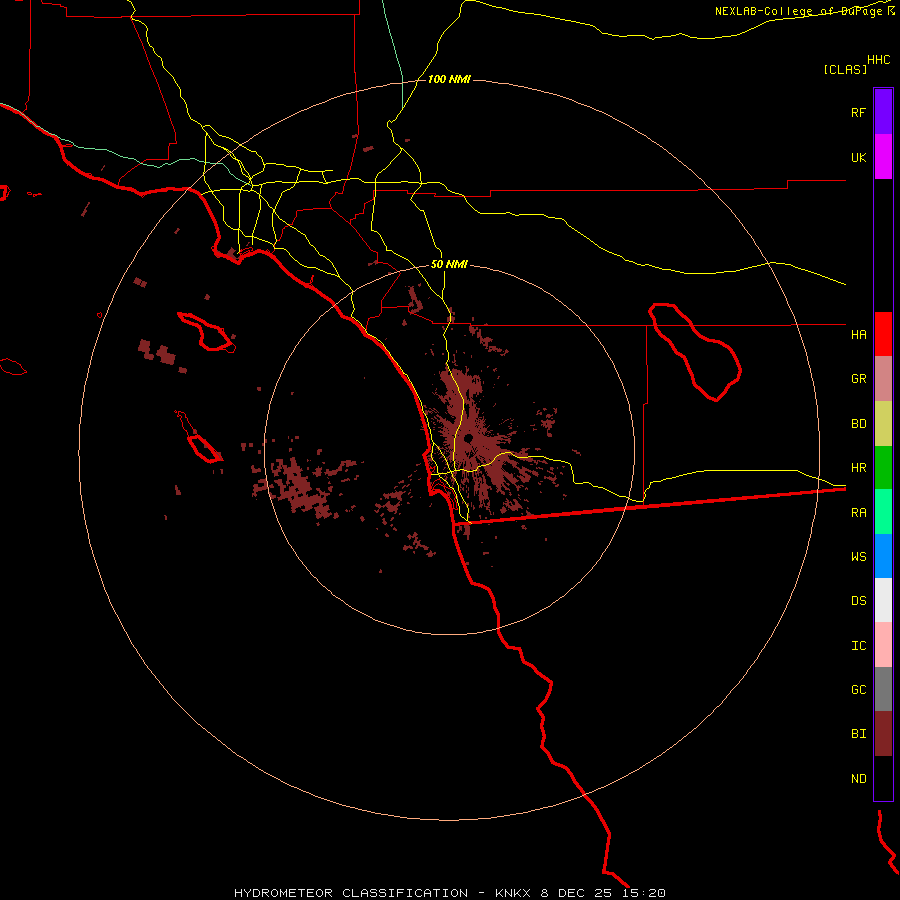Click the UK magenta legend swatch
Viewport: 900px width, 900px height.
[883, 157]
